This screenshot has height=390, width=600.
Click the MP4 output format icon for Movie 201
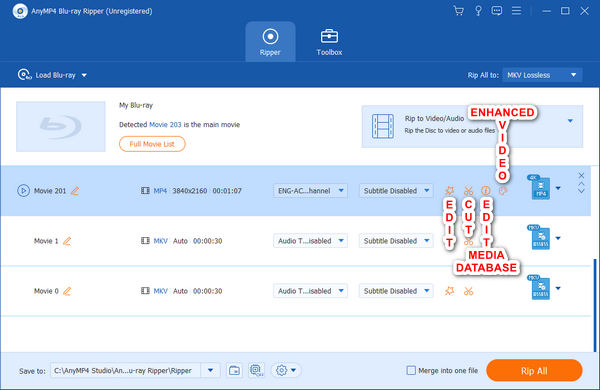(x=539, y=187)
